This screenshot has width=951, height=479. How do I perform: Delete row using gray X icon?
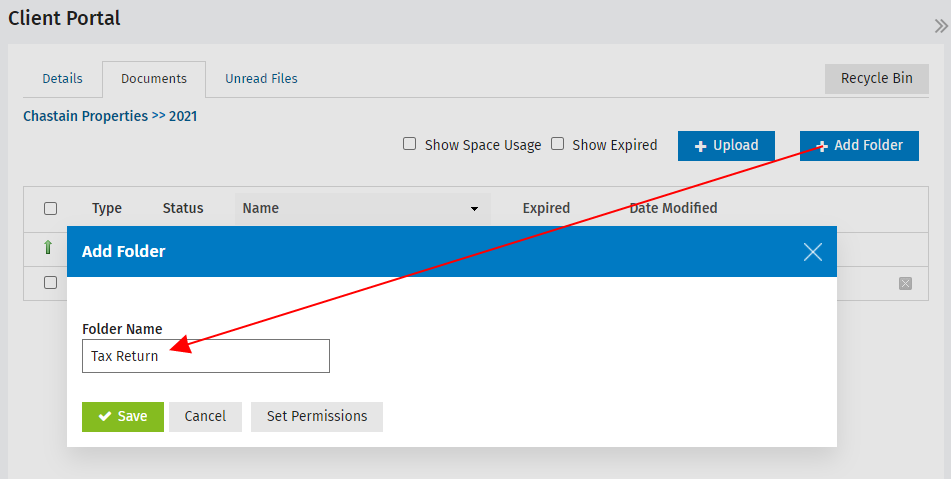click(x=905, y=283)
